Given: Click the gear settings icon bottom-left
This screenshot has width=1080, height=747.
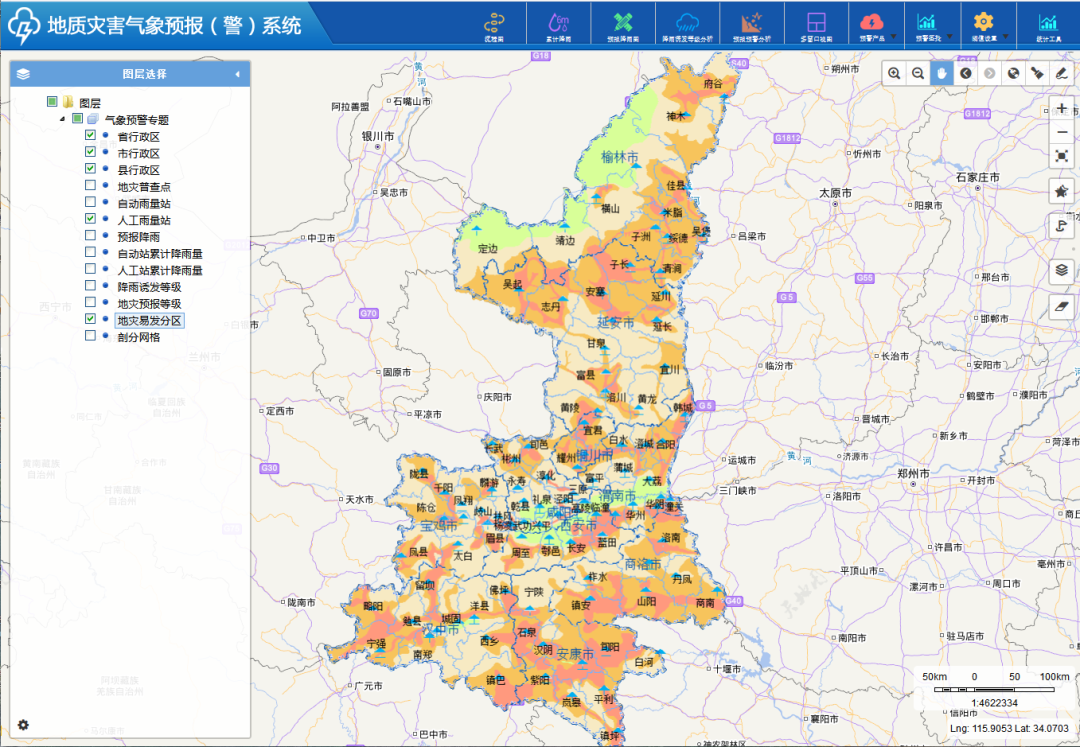Looking at the screenshot, I should pos(23,725).
